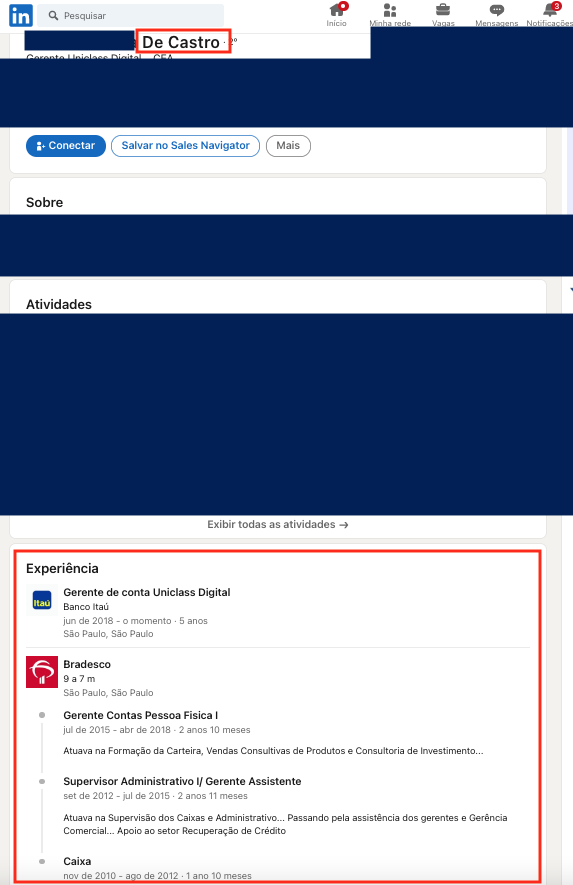The image size is (573, 885).
Task: Open Mensagens chat icon
Action: pos(497,10)
